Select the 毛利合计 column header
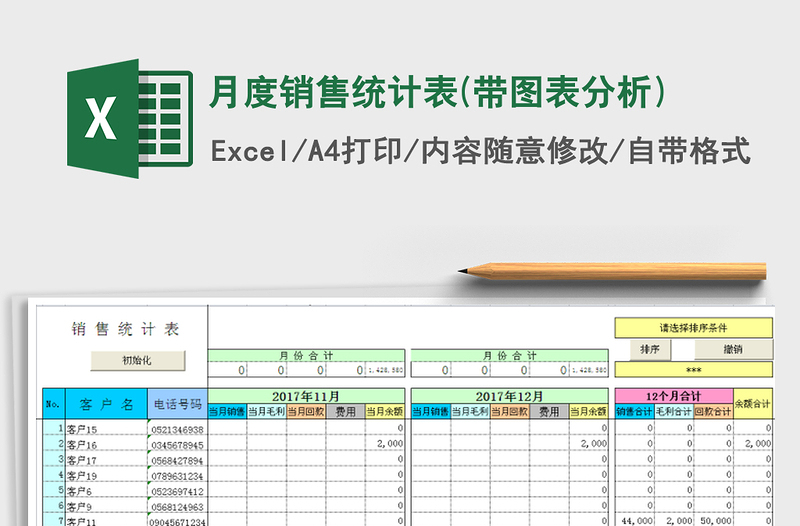800x526 pixels. (674, 411)
